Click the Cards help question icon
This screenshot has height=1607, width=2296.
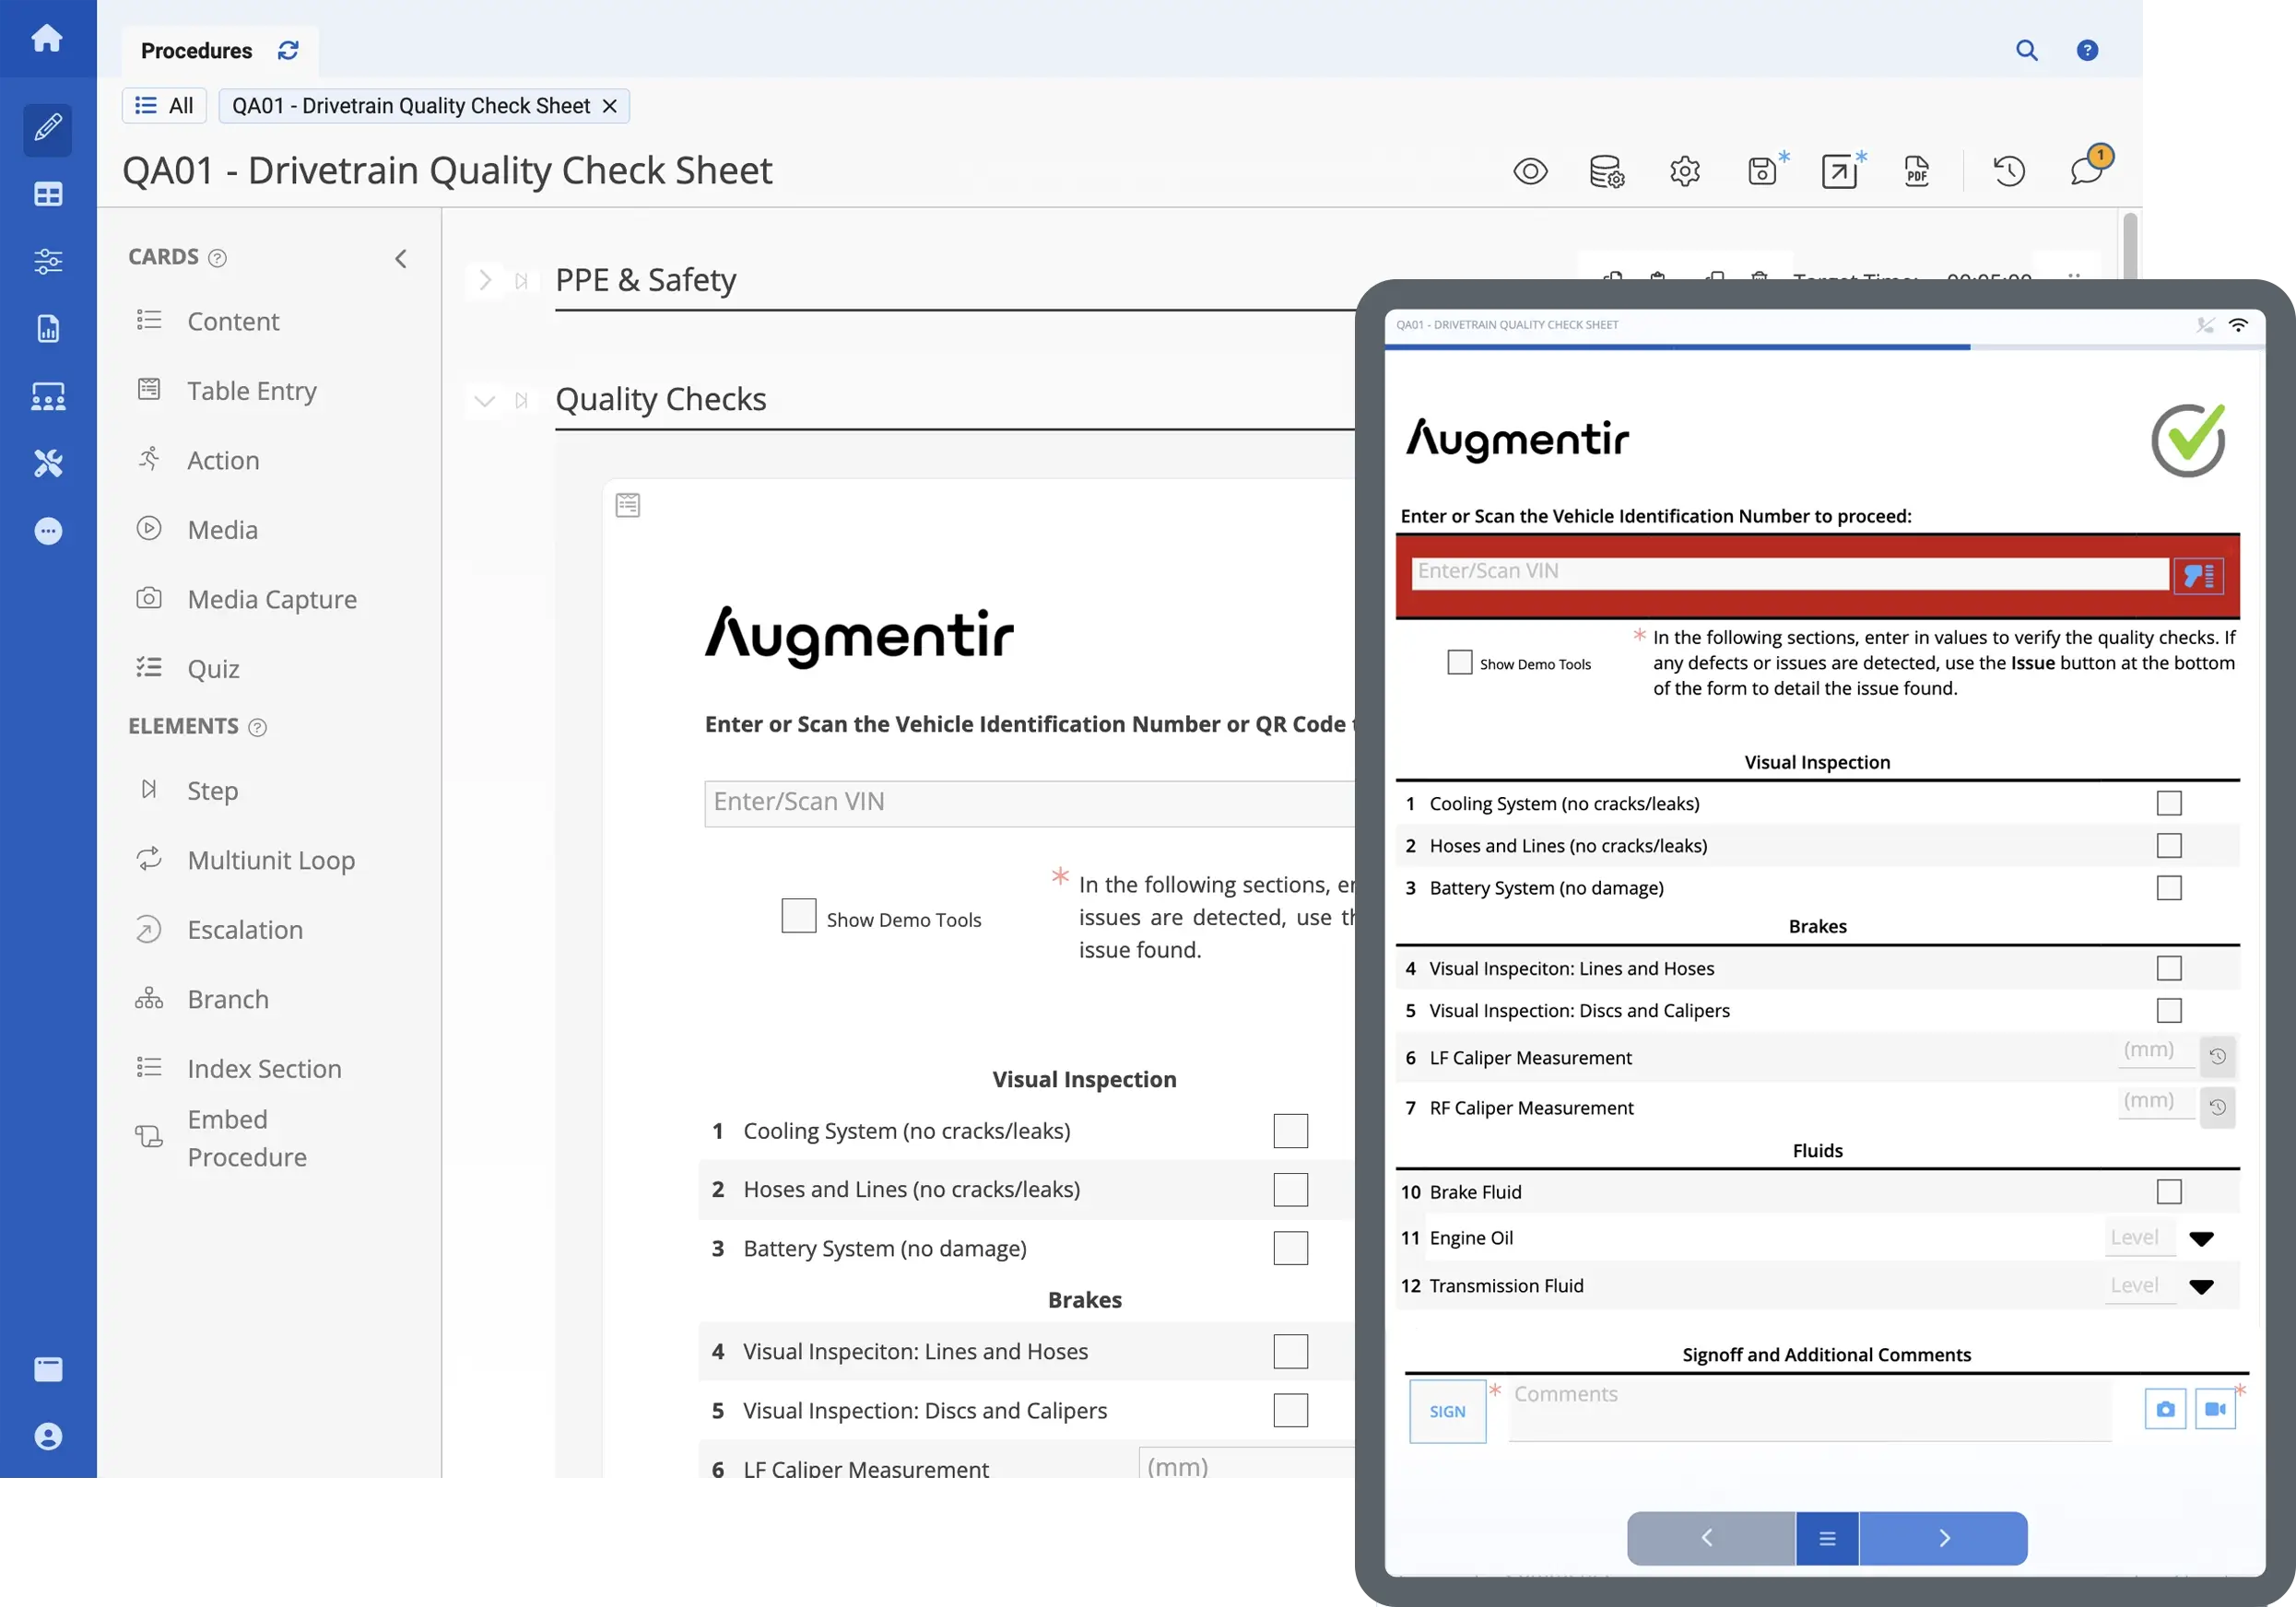(x=217, y=258)
